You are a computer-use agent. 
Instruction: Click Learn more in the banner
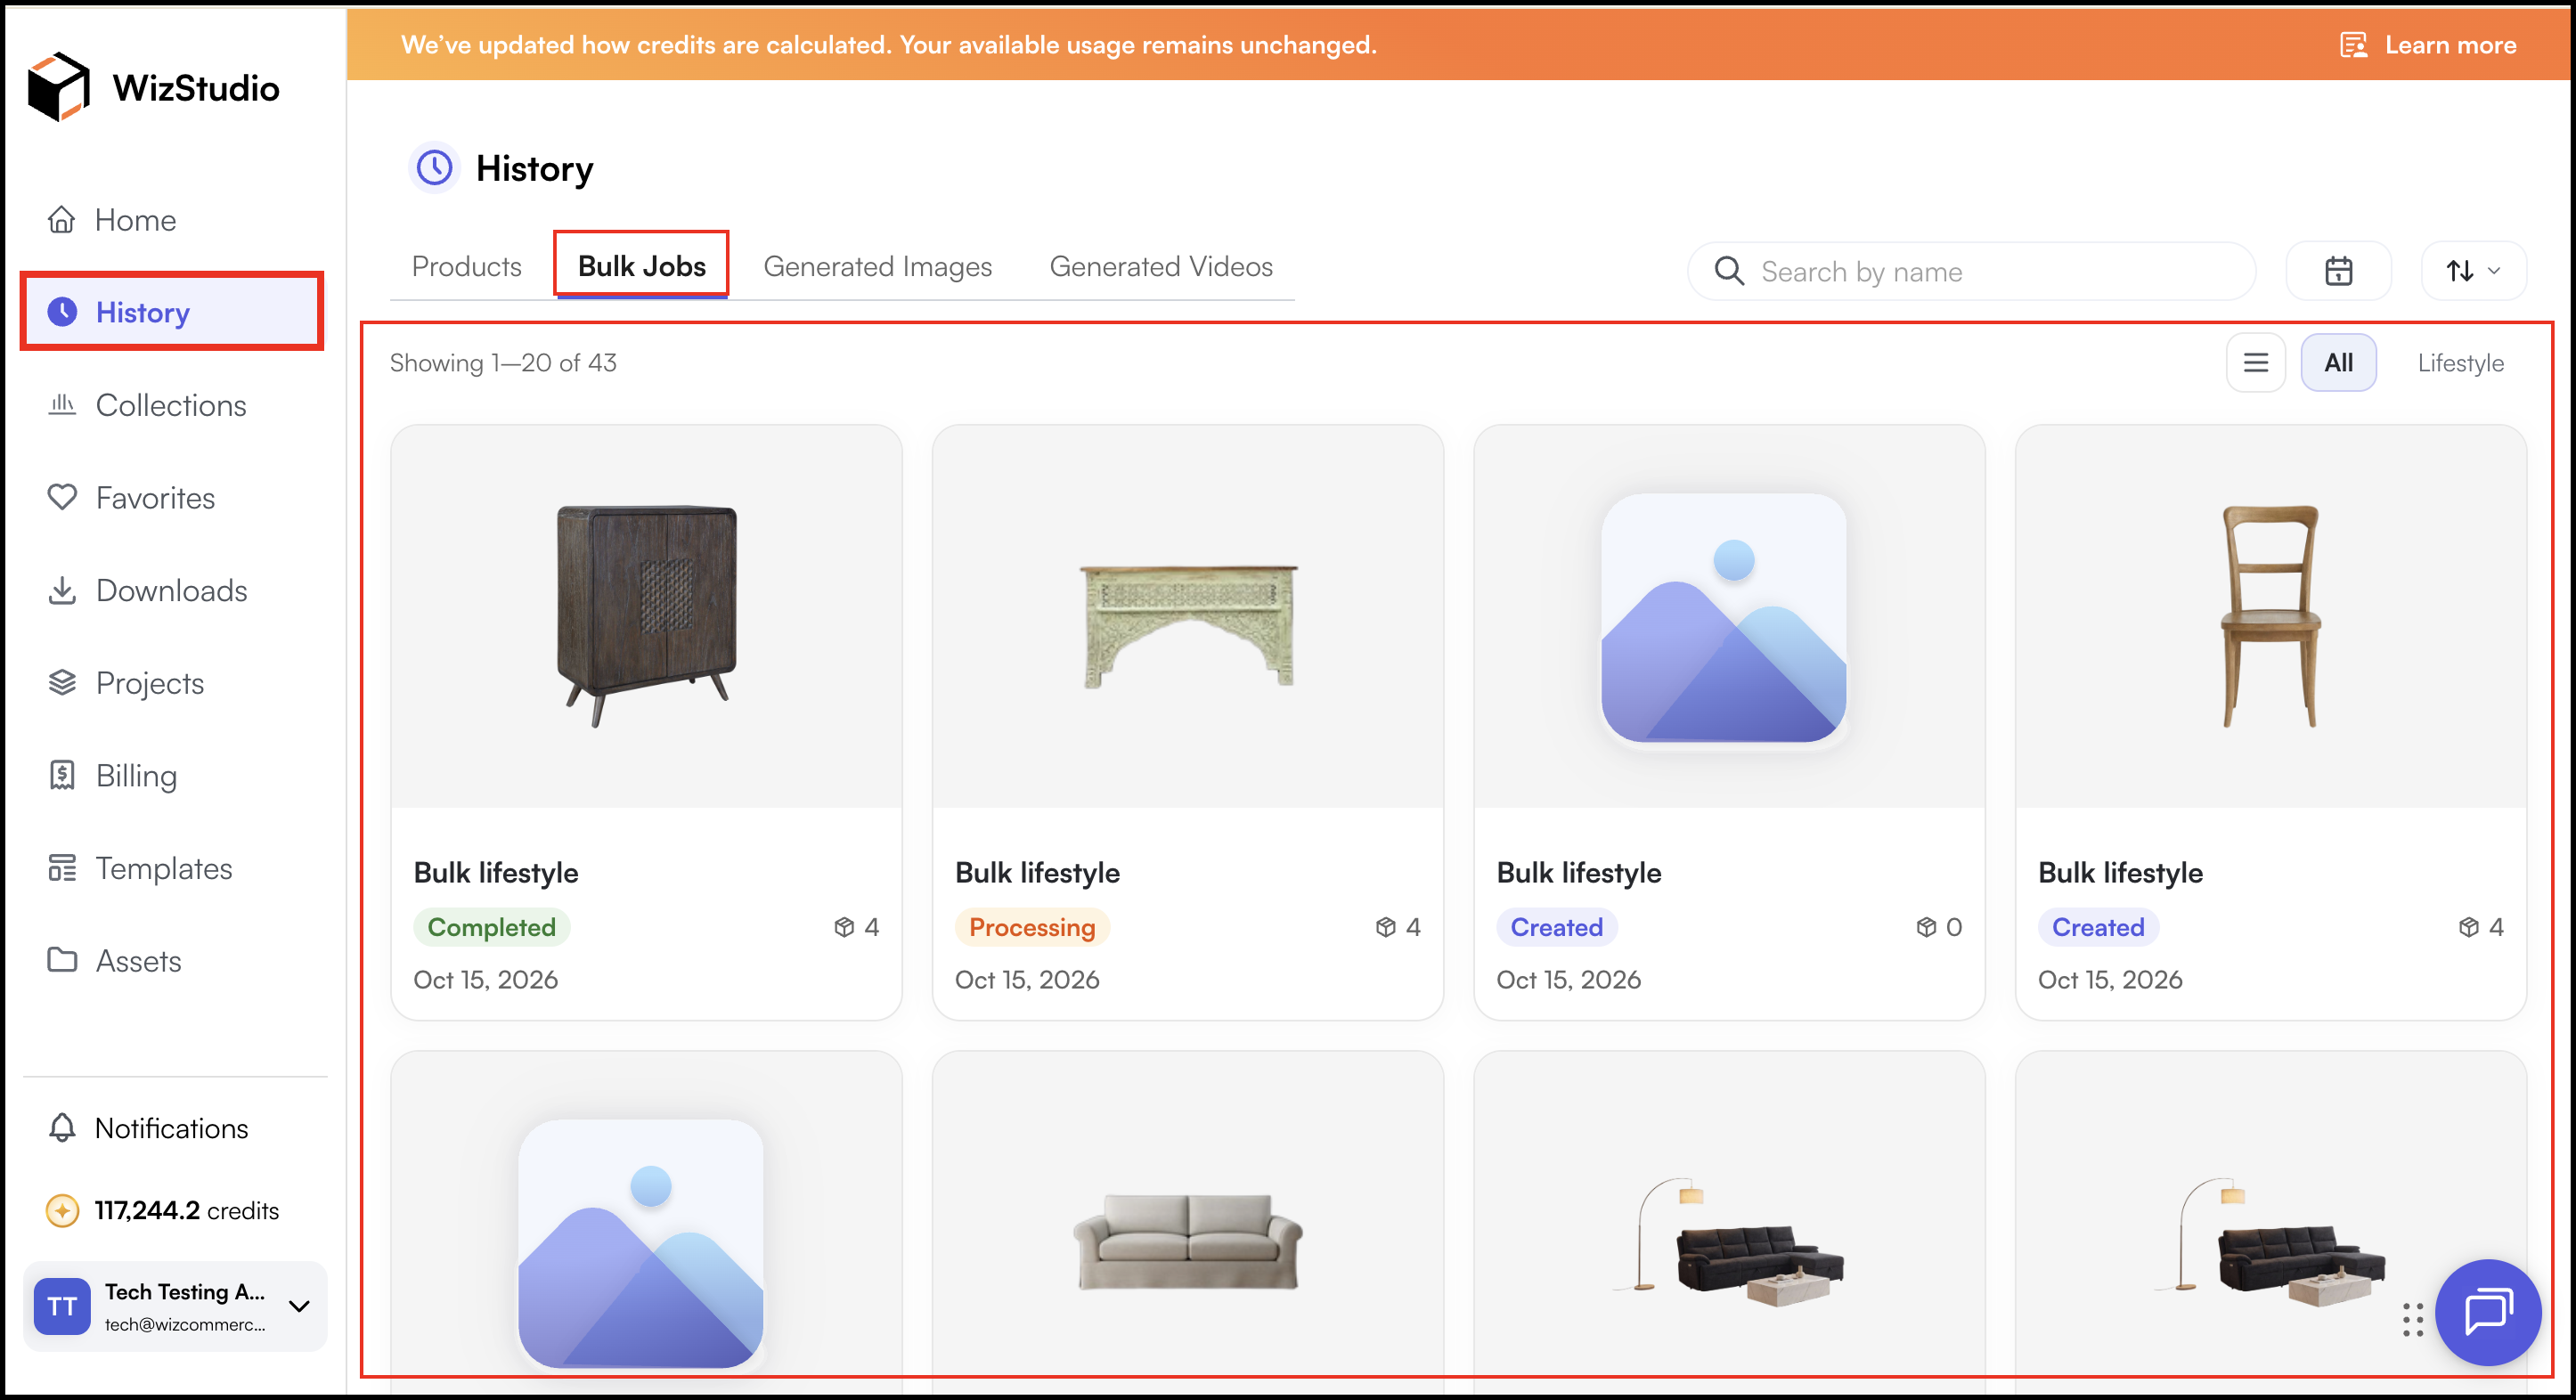pyautogui.click(x=2429, y=45)
